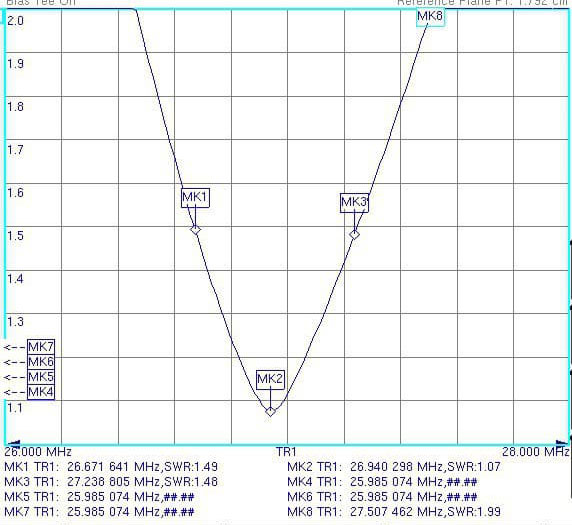Viewport: 572px width, 525px height.
Task: Pick the off-screen MK6 marker box
Action: click(x=41, y=362)
